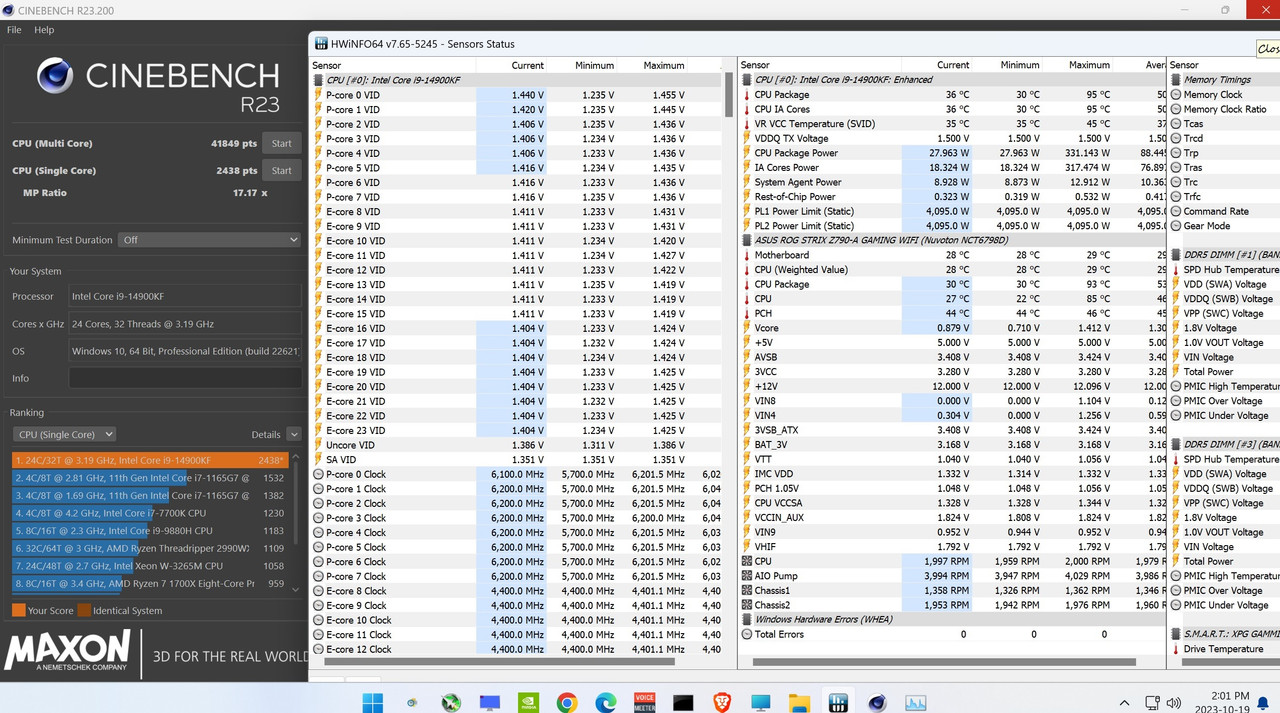Select the System Agent Power sensor row
This screenshot has height=713, width=1280.
coord(952,182)
